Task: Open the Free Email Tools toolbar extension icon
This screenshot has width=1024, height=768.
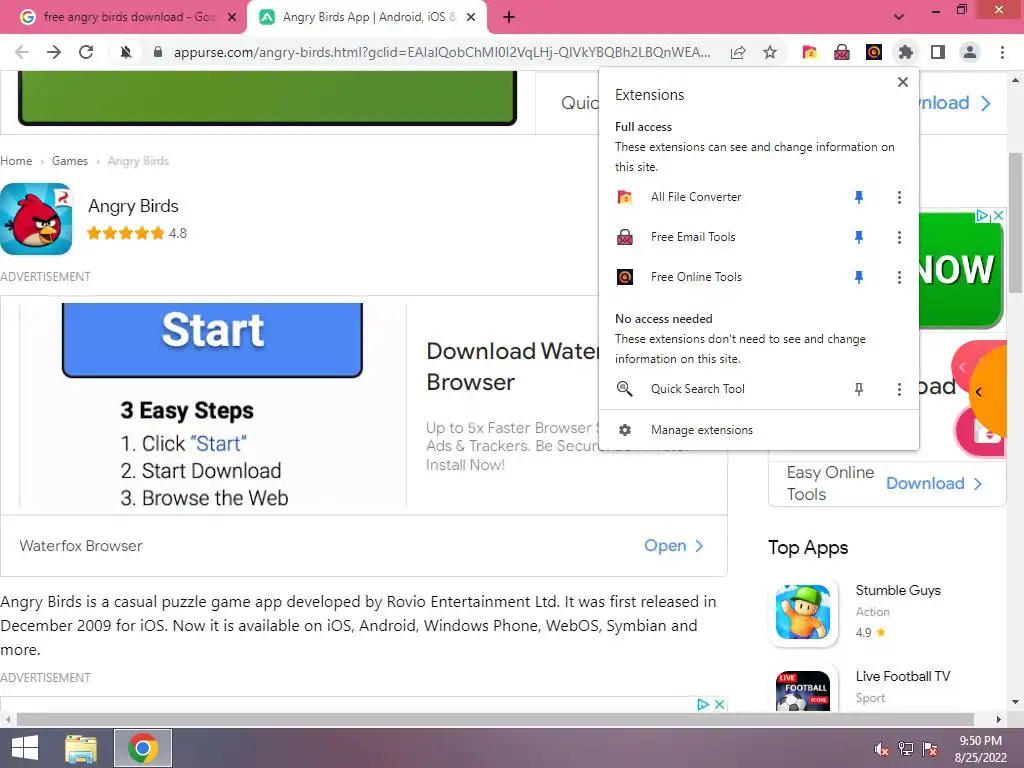Action: (842, 52)
